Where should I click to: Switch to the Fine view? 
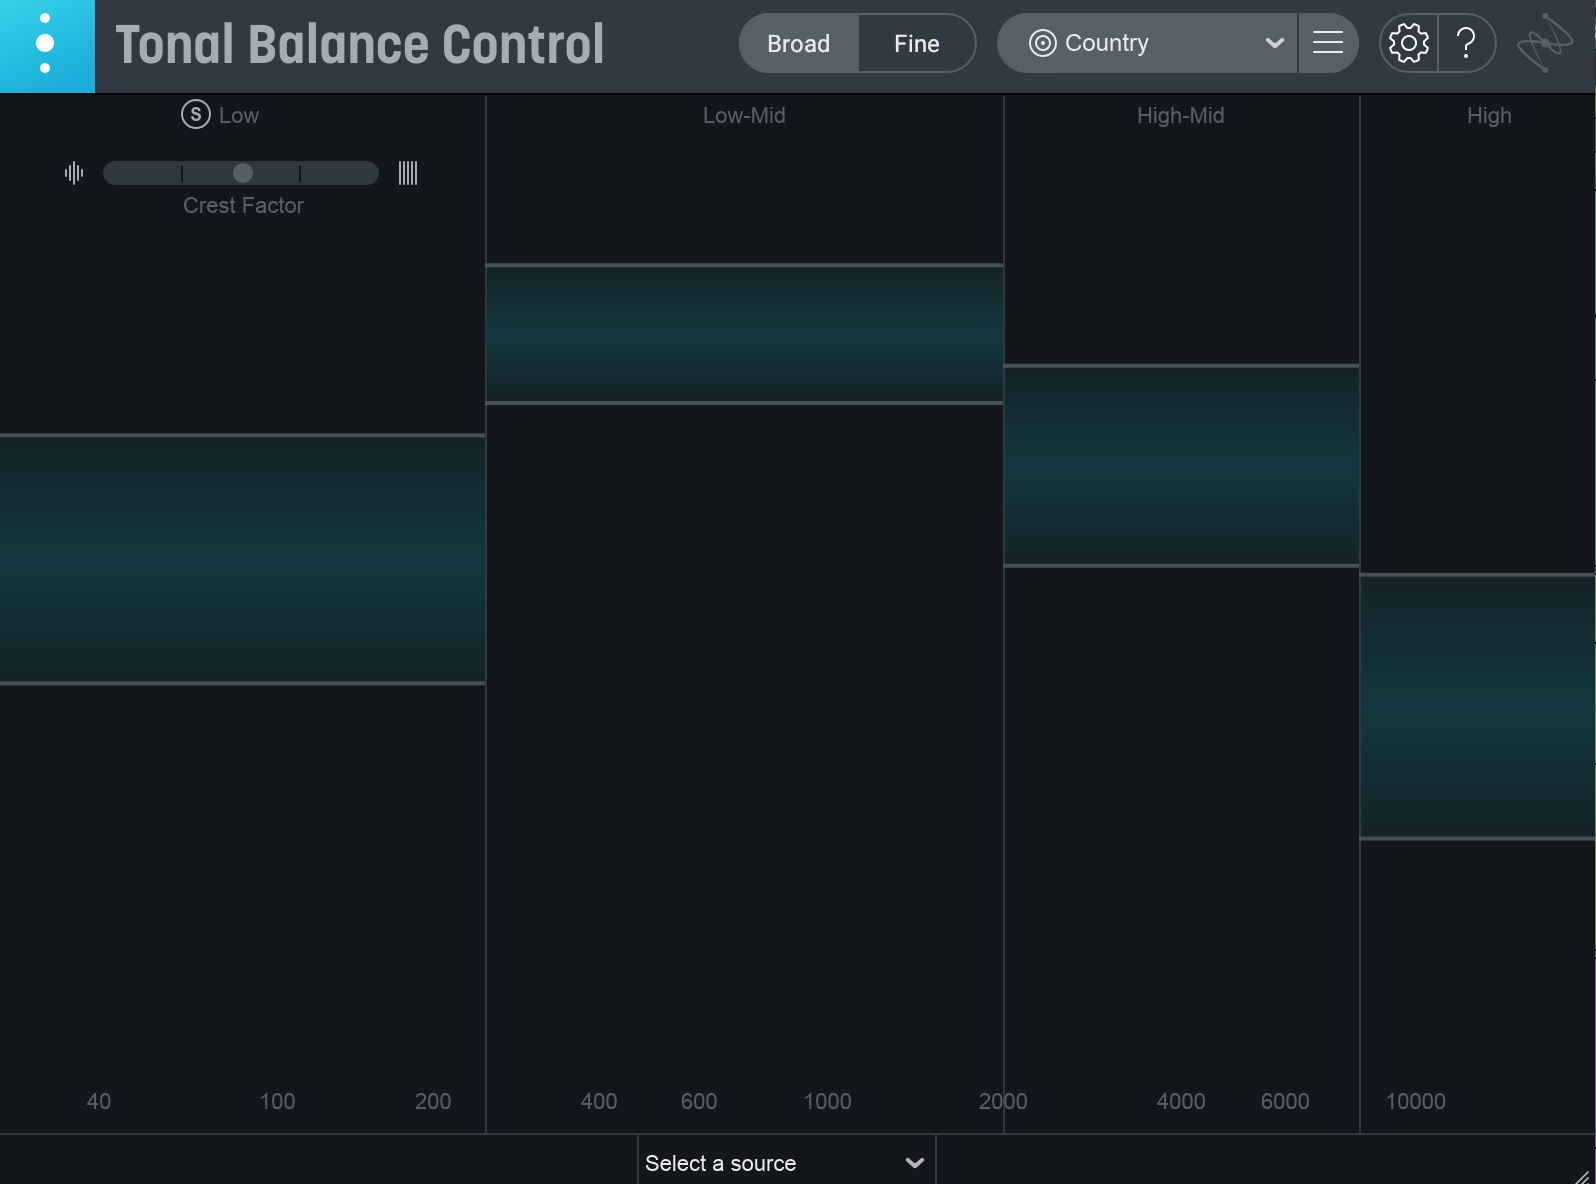point(916,44)
